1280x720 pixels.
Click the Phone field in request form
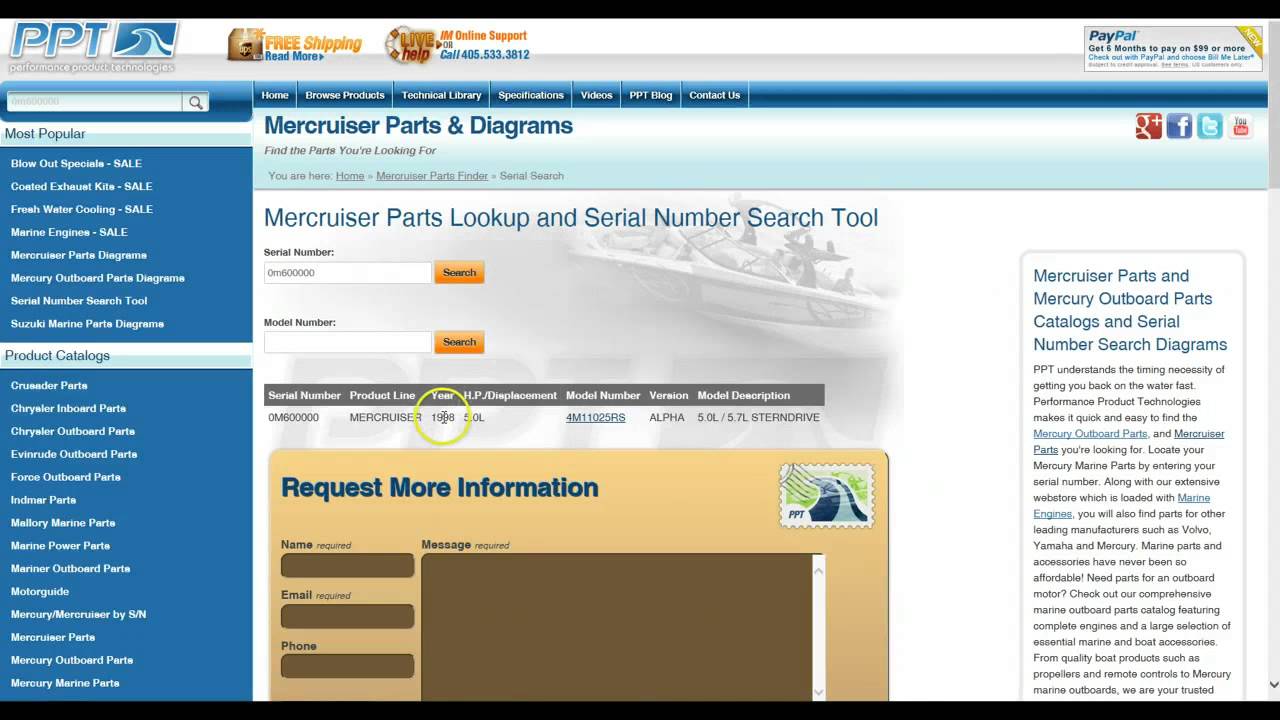[347, 666]
